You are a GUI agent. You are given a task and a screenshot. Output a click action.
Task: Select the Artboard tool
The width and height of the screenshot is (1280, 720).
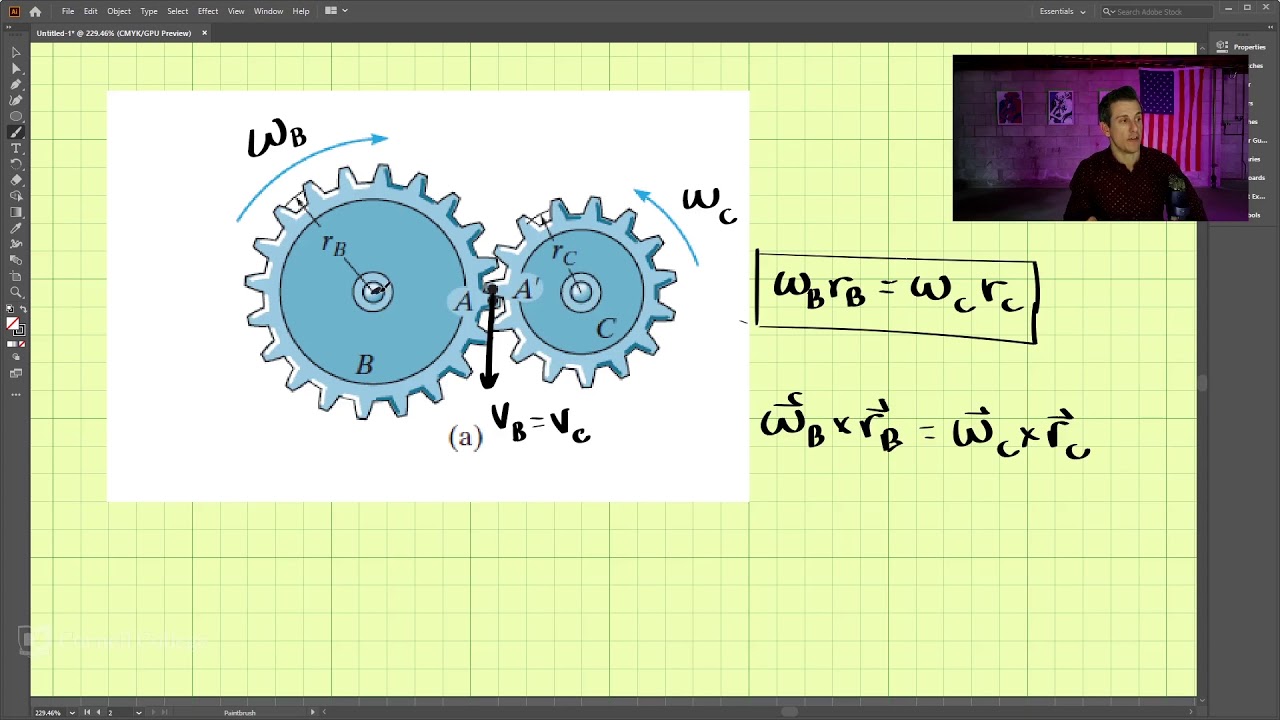[x=16, y=276]
